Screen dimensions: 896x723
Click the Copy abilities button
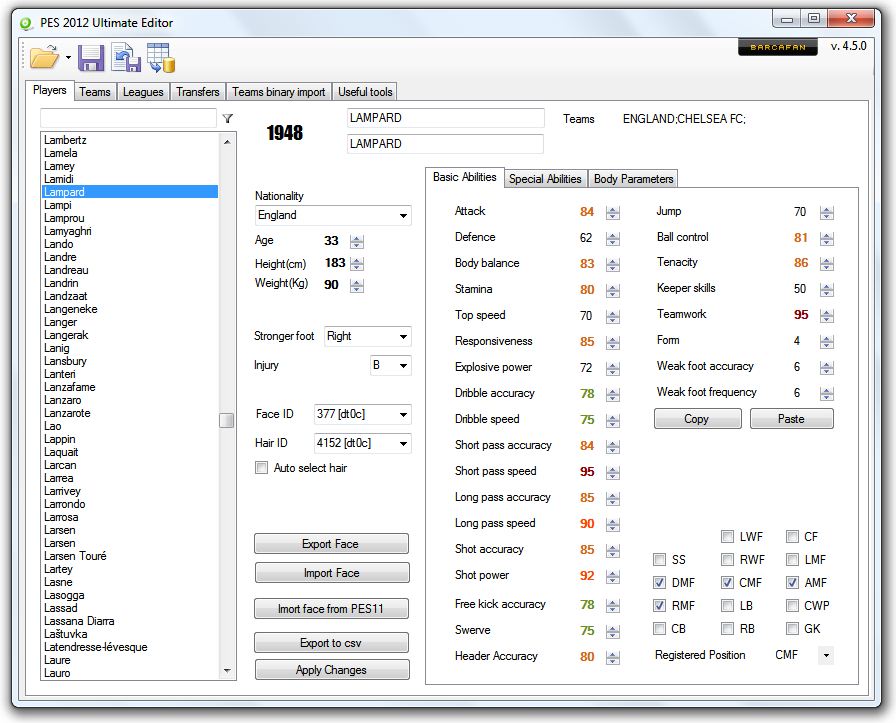tap(697, 419)
